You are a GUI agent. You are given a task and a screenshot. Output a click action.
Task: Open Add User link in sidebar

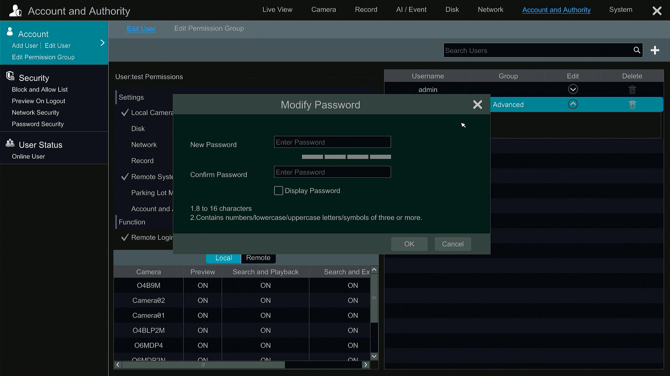(25, 46)
